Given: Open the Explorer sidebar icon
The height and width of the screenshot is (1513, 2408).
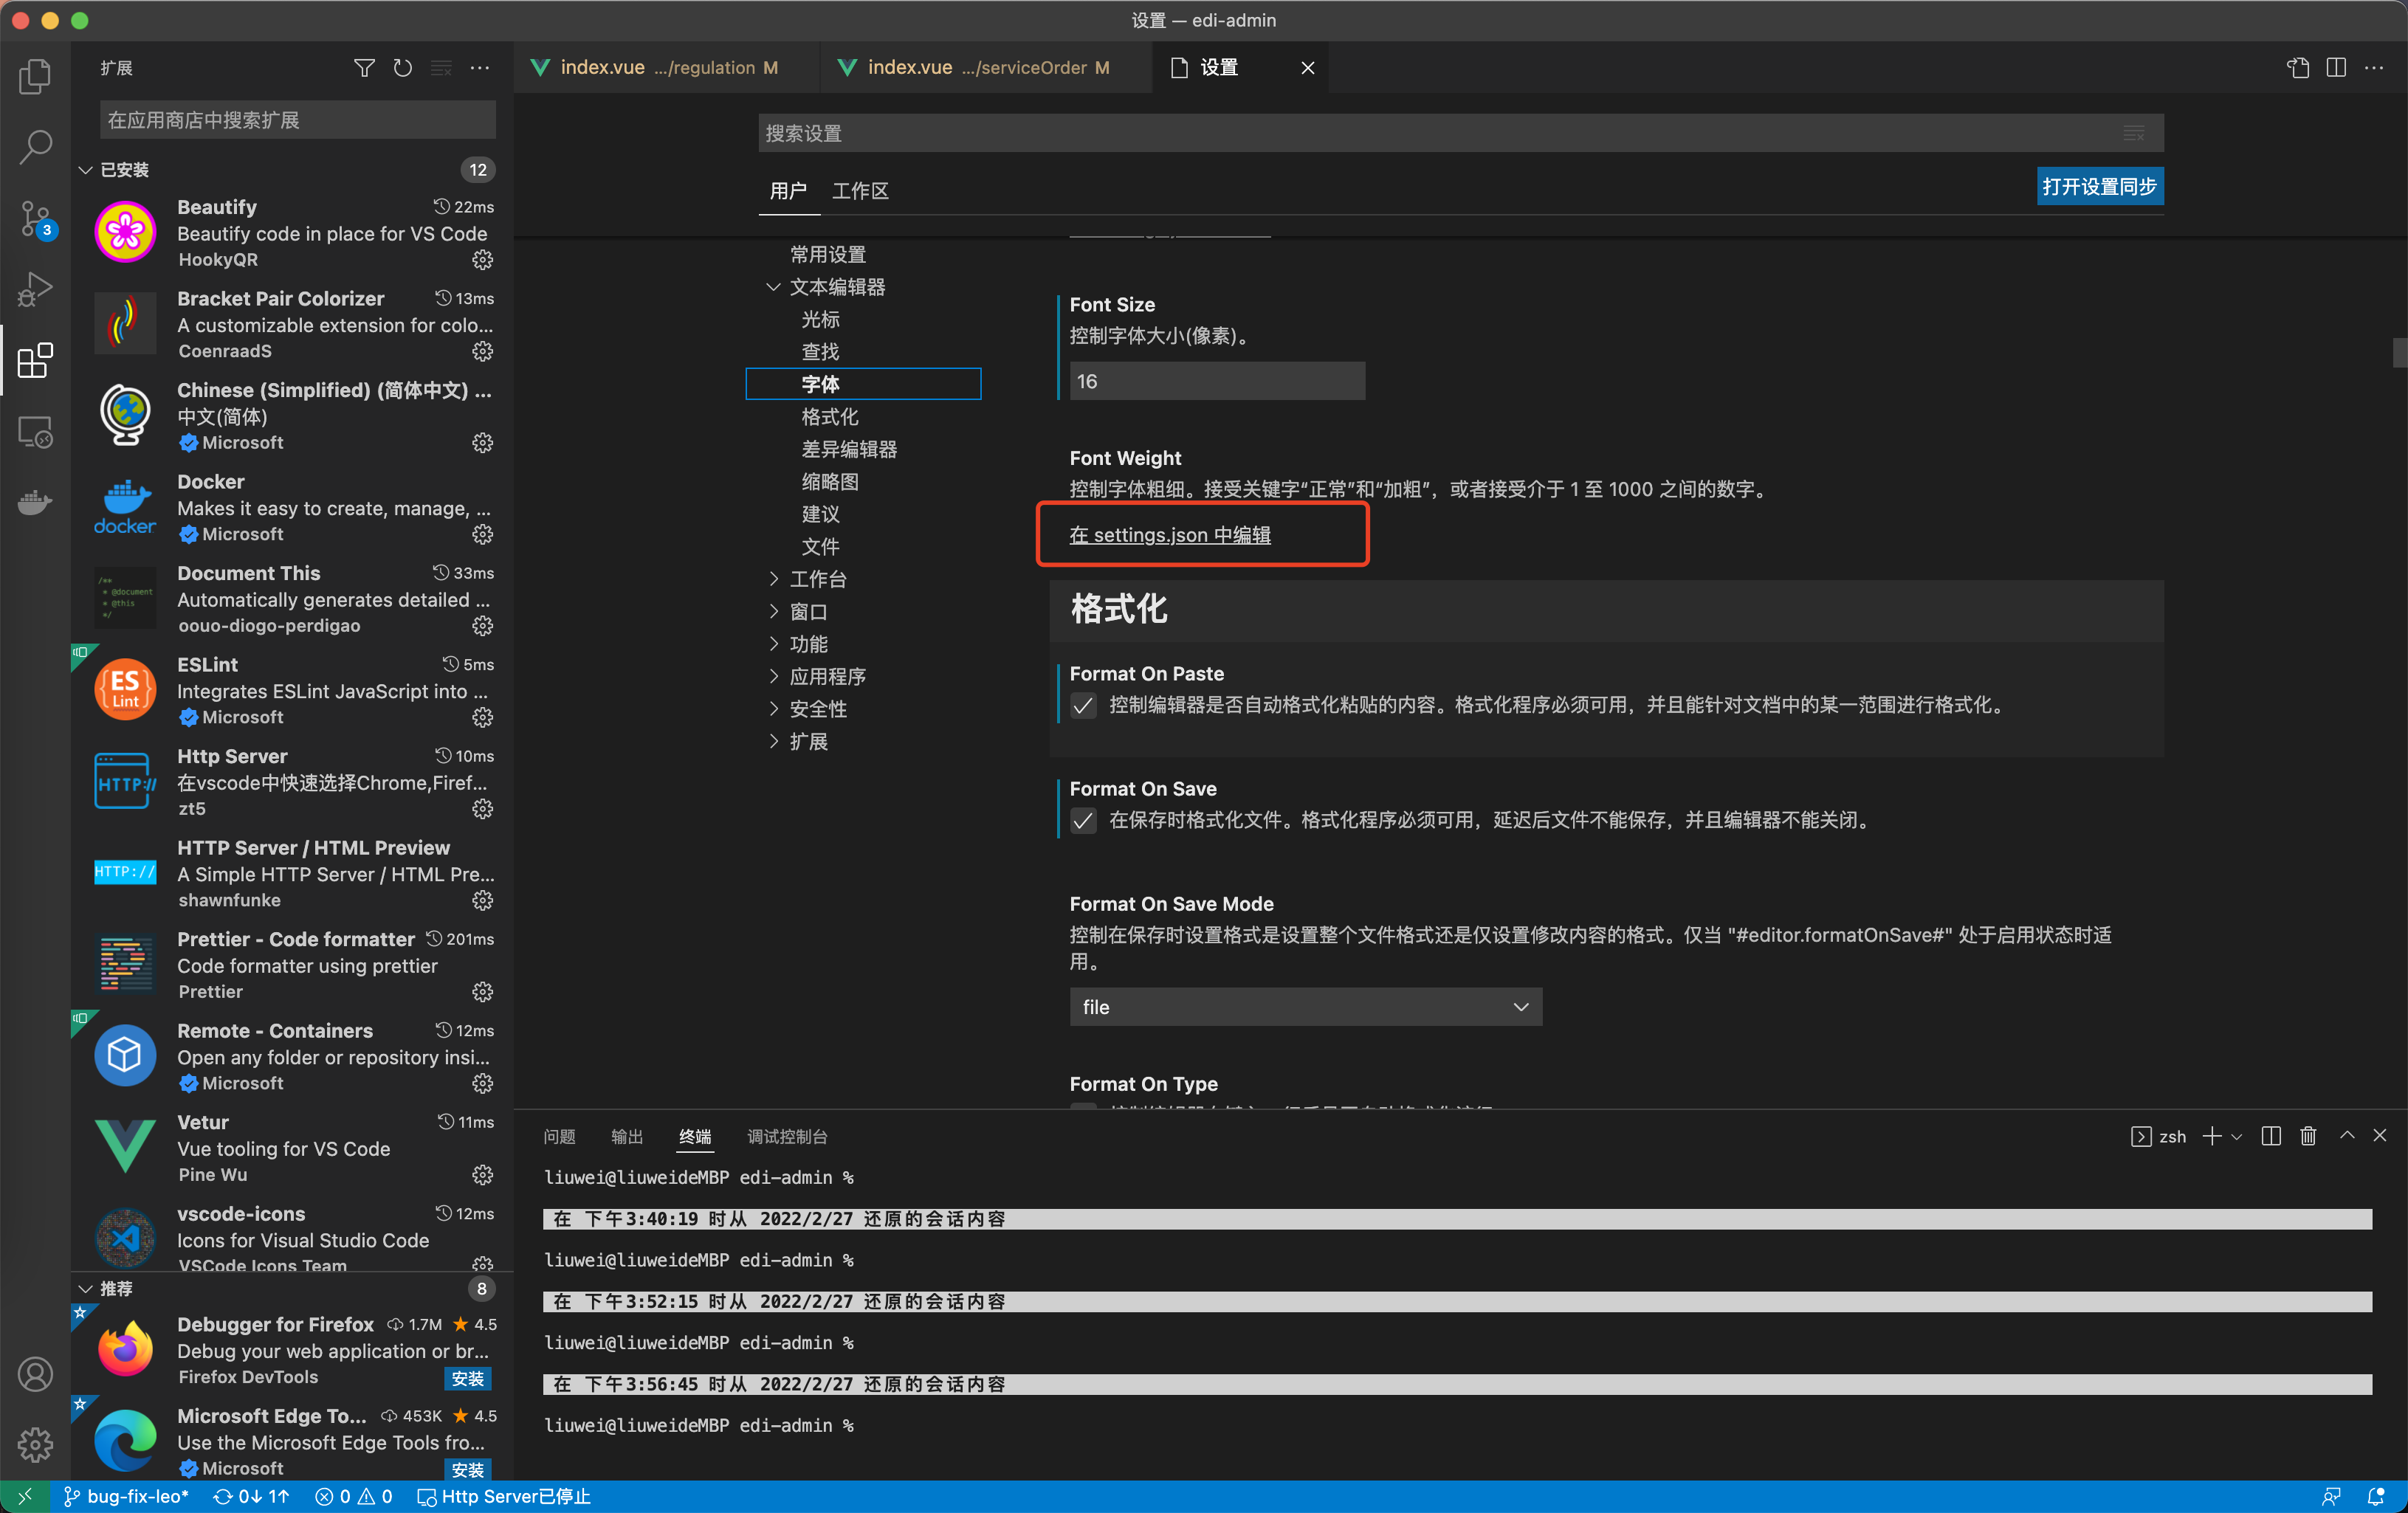Looking at the screenshot, I should coord(35,75).
